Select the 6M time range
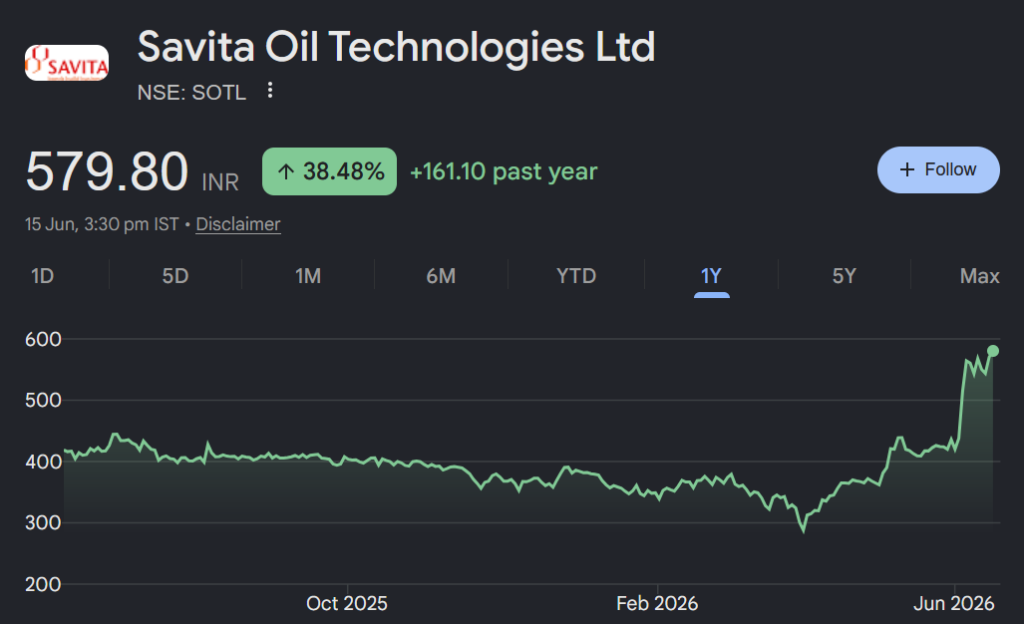 441,276
